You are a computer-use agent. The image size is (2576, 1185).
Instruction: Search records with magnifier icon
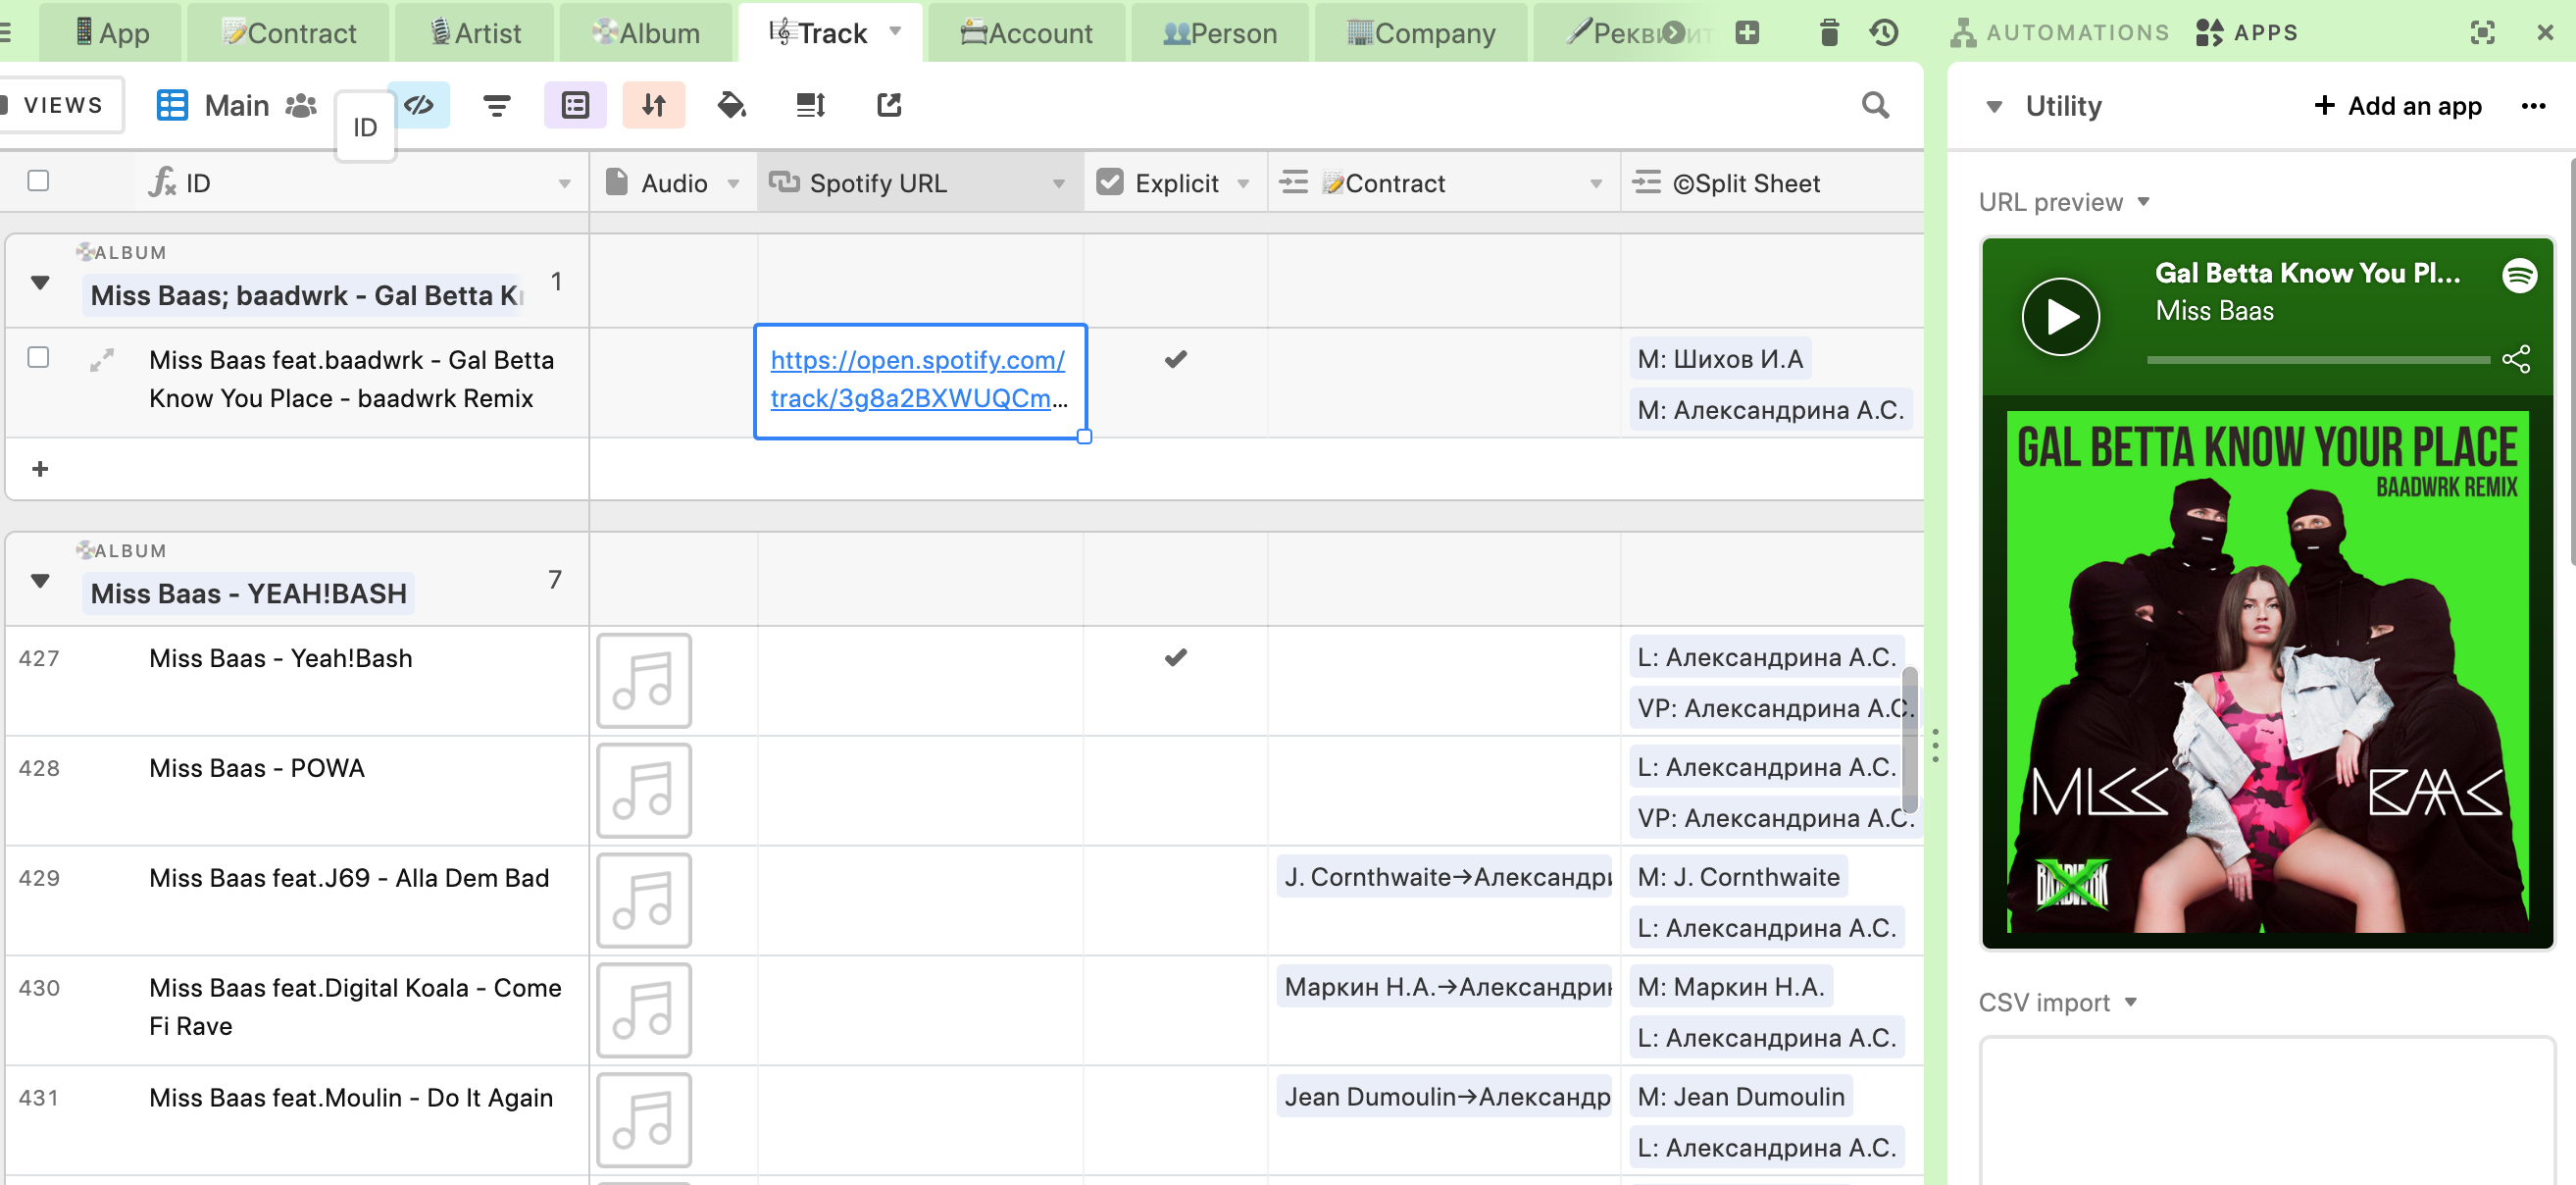1875,105
